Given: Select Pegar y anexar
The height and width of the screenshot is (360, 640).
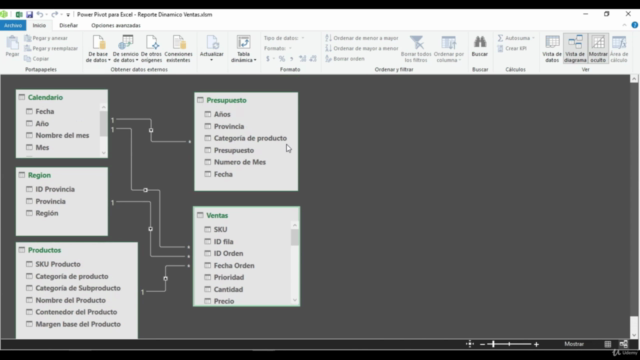Looking at the screenshot, I should (x=46, y=38).
